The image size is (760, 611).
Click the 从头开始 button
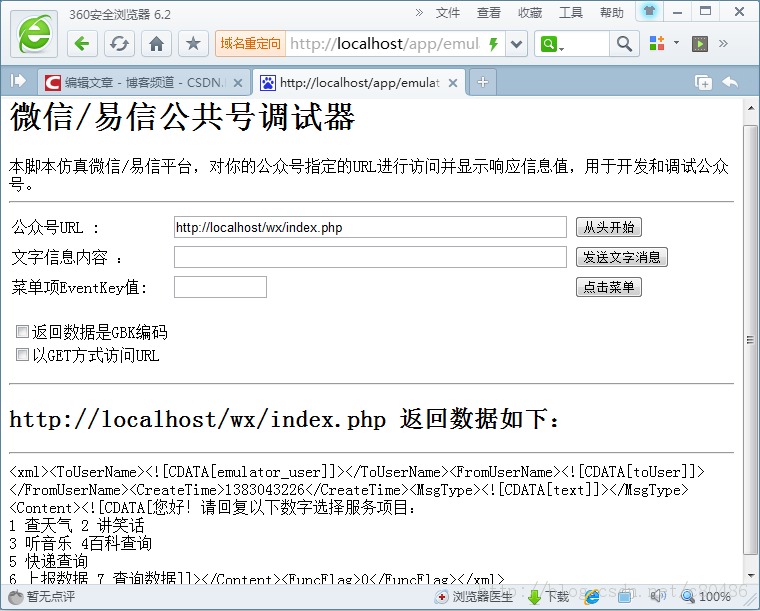tap(609, 227)
